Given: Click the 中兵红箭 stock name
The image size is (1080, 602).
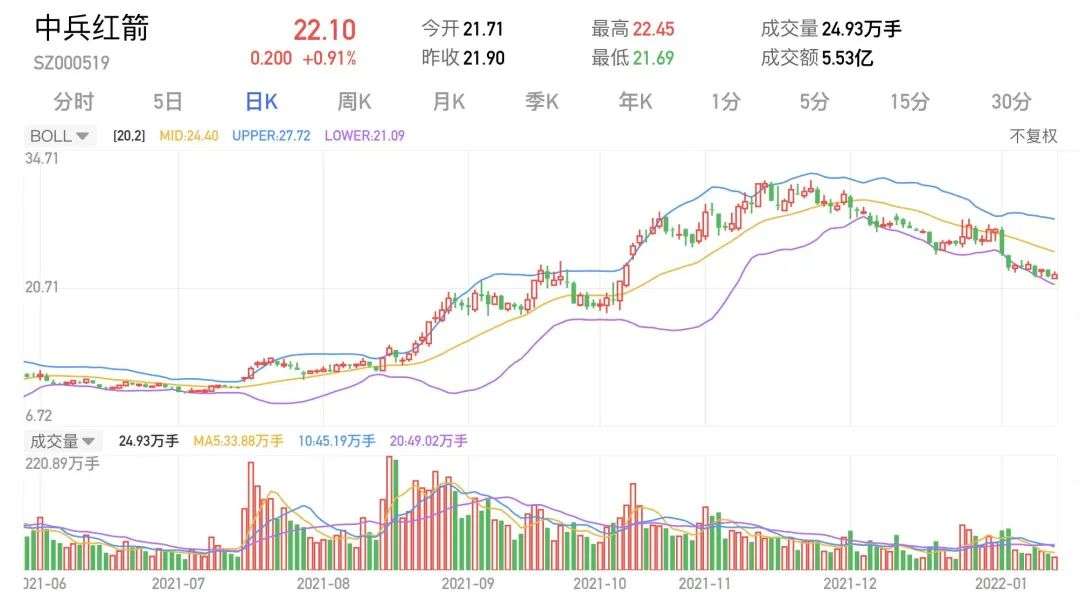Looking at the screenshot, I should click(x=91, y=28).
